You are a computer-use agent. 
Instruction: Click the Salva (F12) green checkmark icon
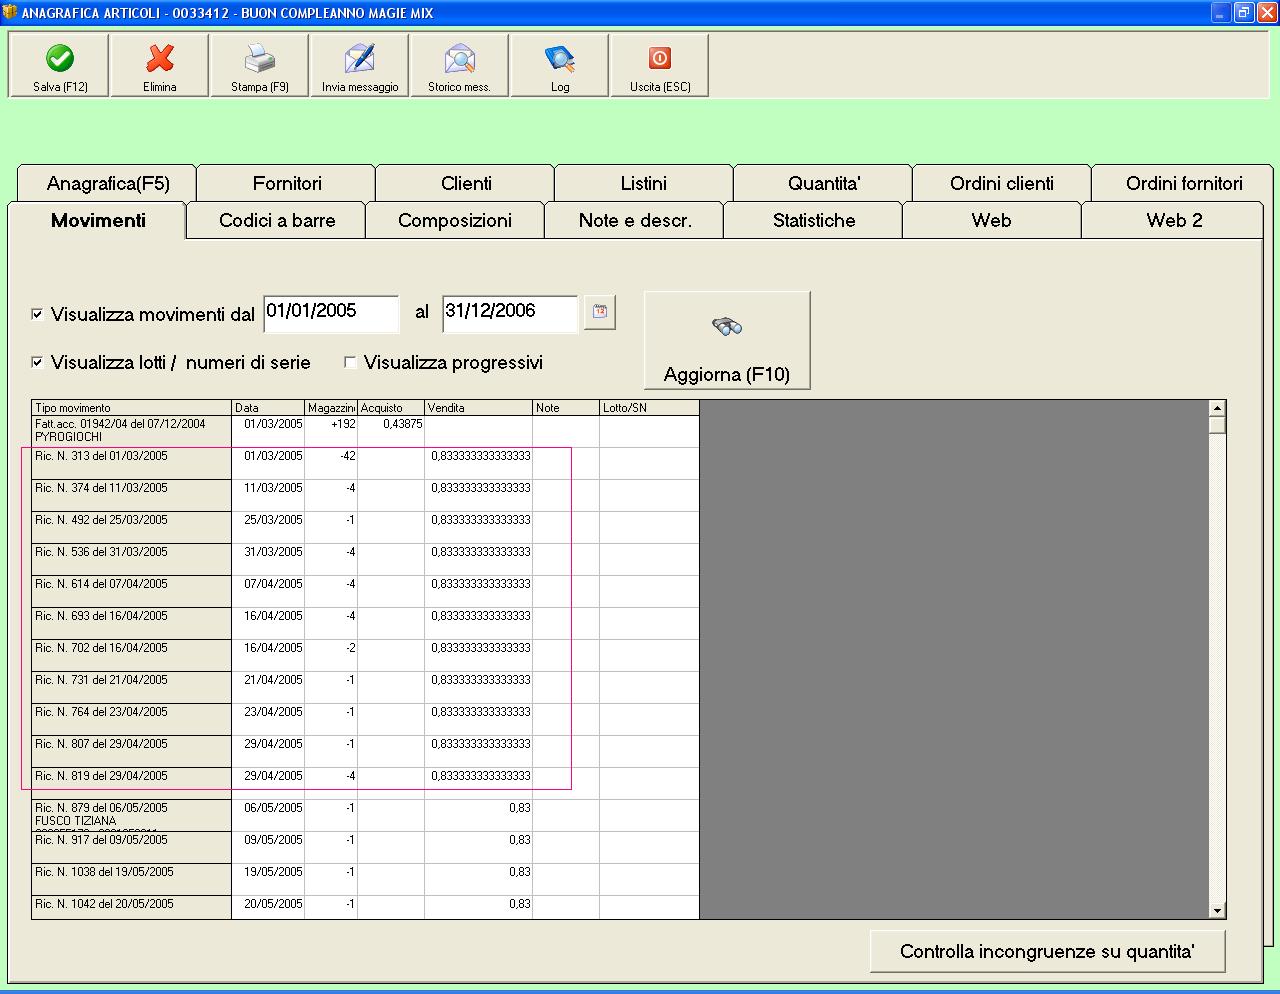coord(60,60)
